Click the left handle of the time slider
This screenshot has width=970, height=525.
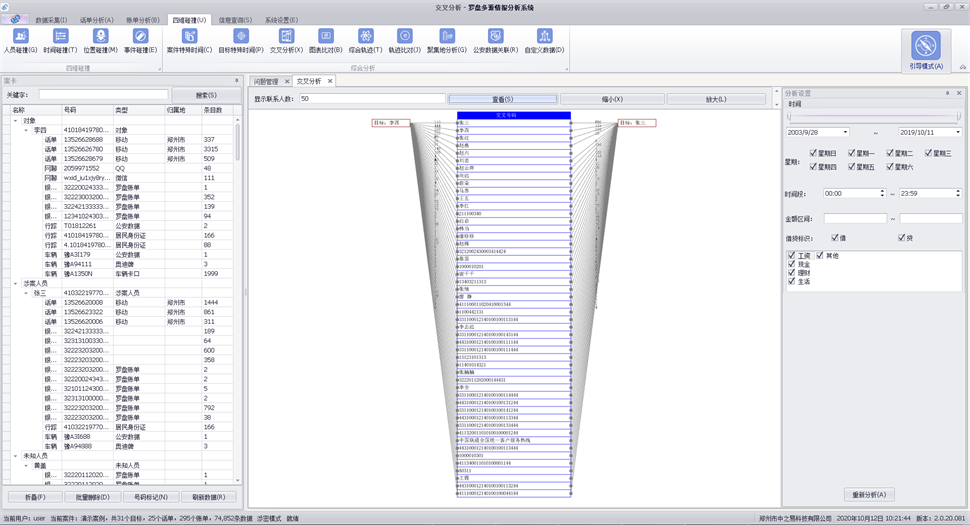(789, 116)
